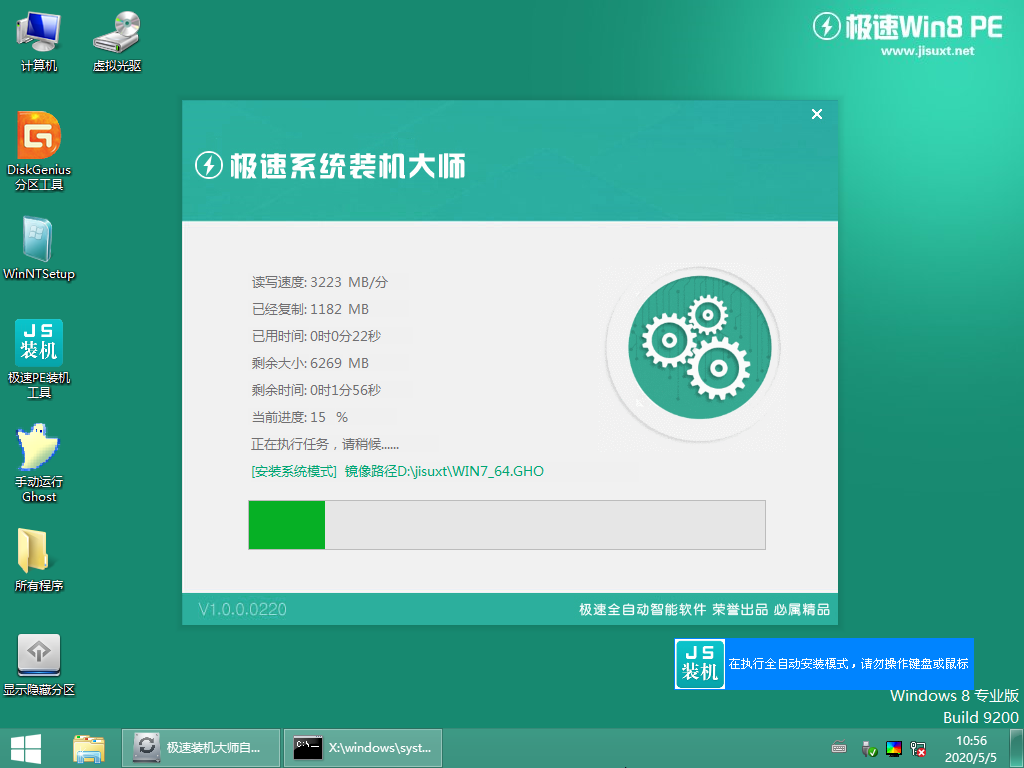Open File Explorer from the taskbar
Viewport: 1024px width, 768px height.
tap(89, 748)
